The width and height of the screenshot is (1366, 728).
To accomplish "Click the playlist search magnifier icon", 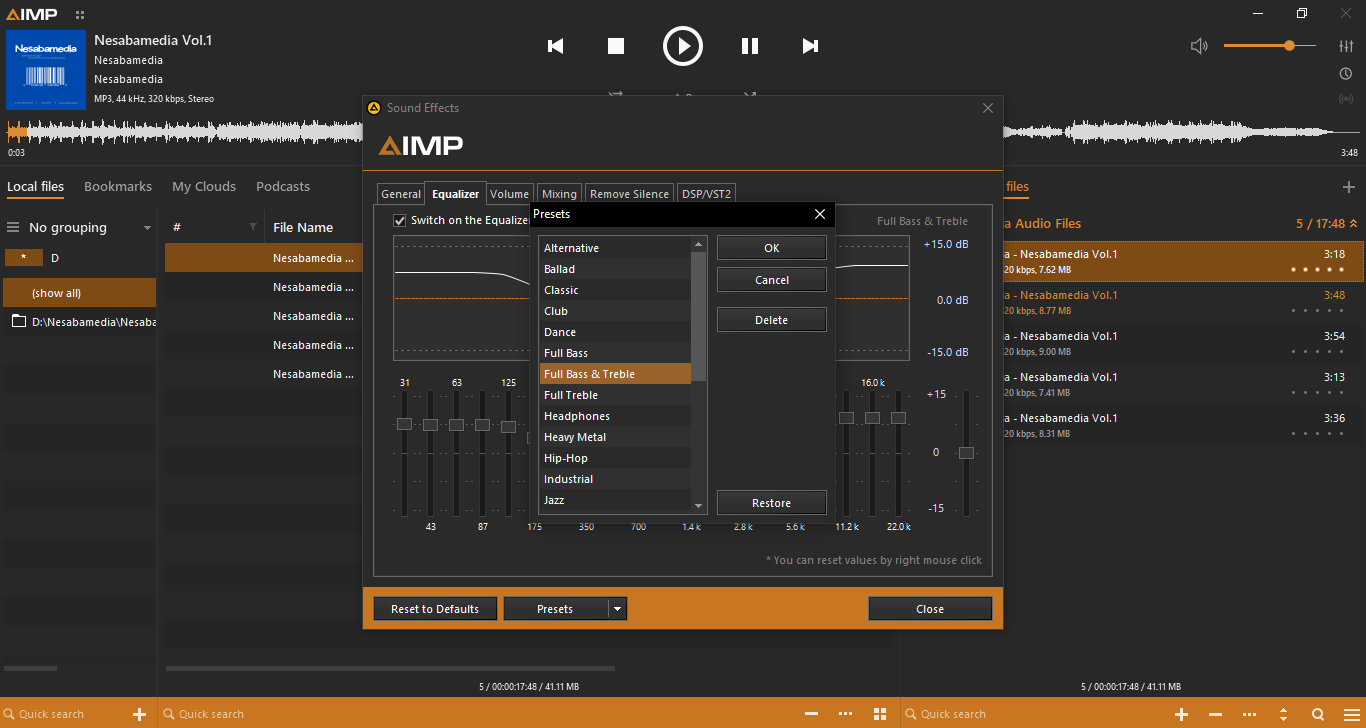I will point(1318,714).
